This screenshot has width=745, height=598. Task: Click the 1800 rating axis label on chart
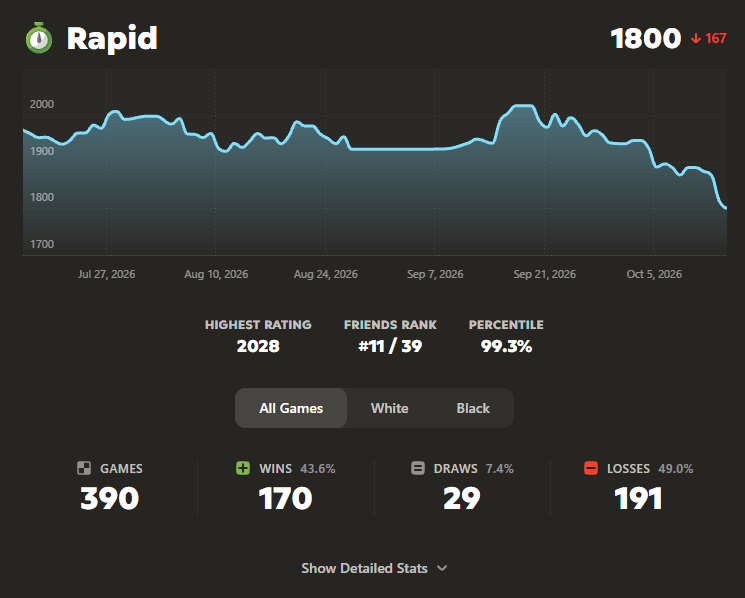pos(42,197)
